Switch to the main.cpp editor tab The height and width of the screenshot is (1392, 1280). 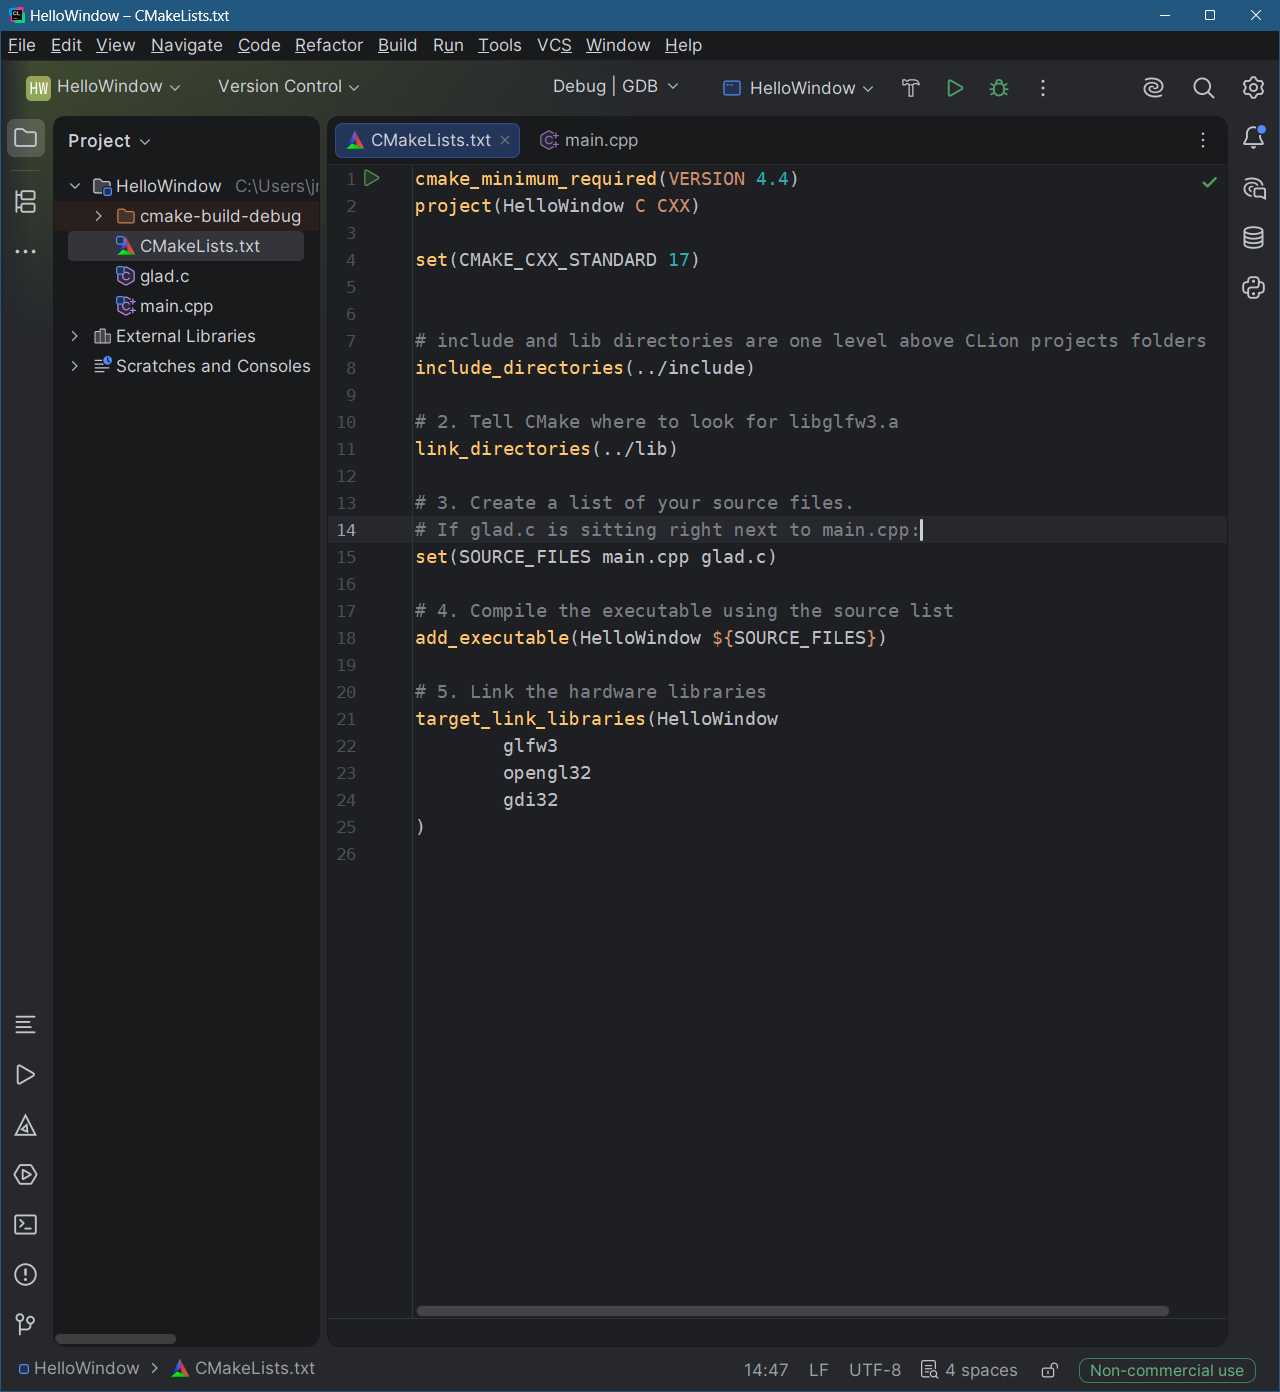[x=589, y=140]
